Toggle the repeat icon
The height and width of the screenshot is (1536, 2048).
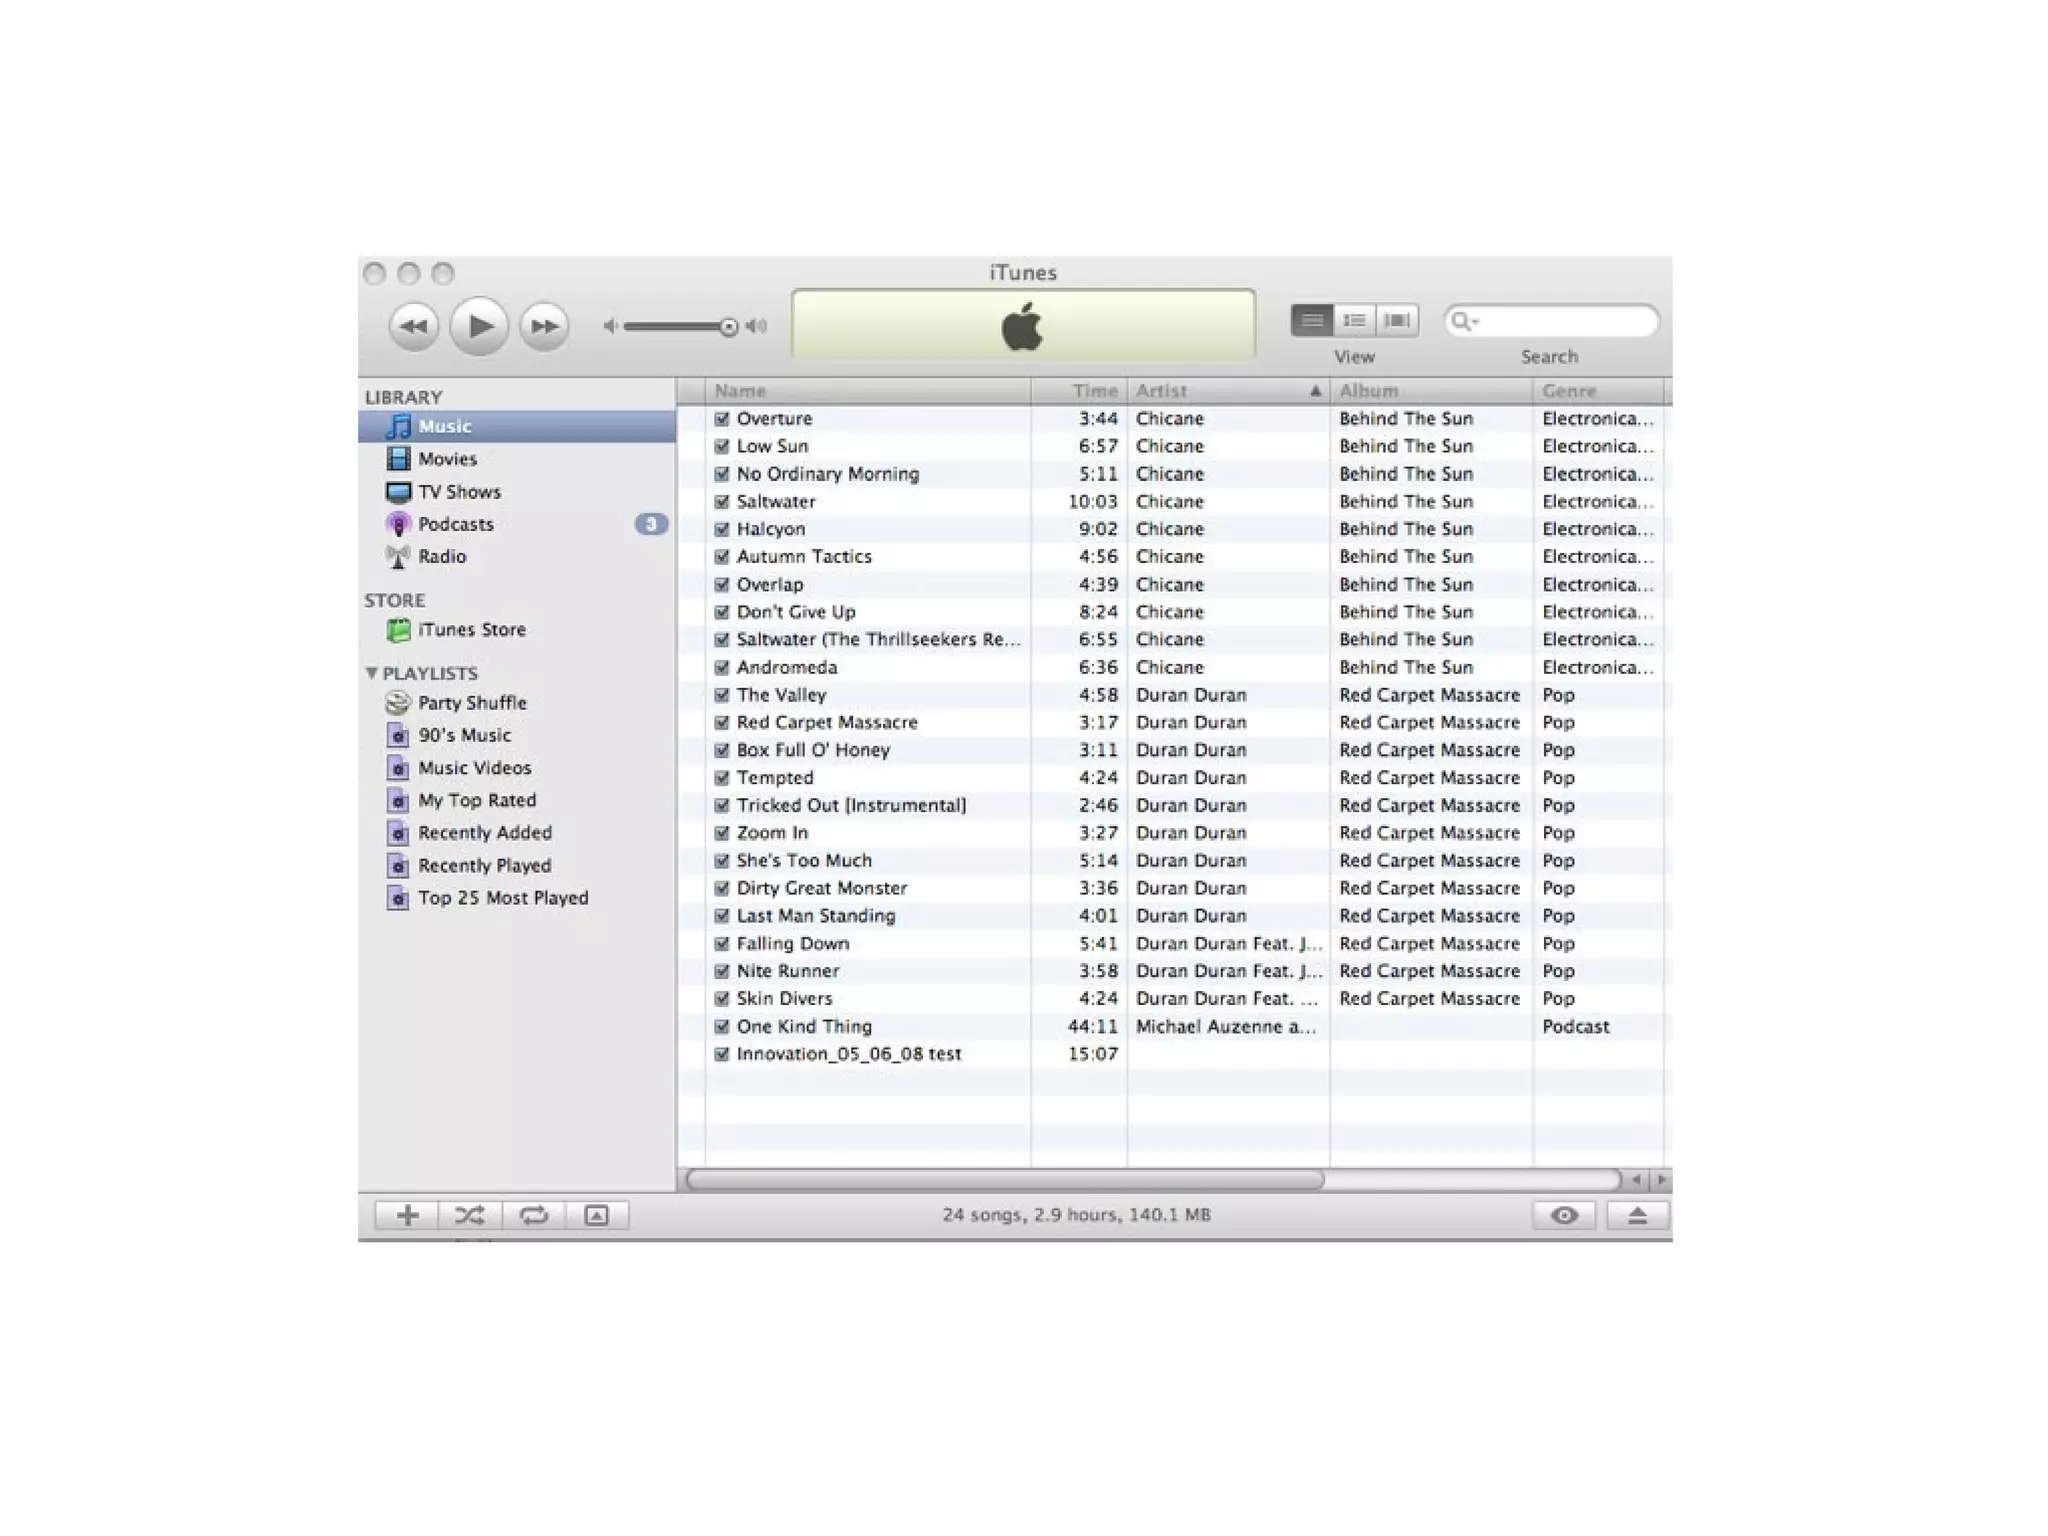534,1215
